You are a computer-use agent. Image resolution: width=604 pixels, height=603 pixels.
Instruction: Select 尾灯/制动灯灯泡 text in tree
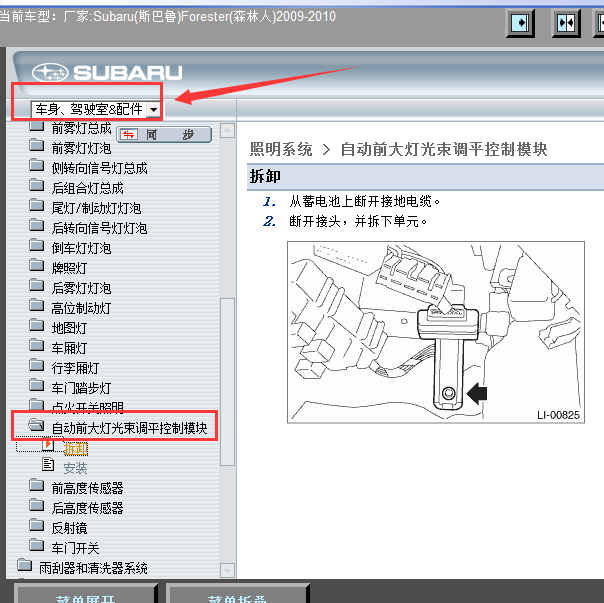pyautogui.click(x=96, y=208)
